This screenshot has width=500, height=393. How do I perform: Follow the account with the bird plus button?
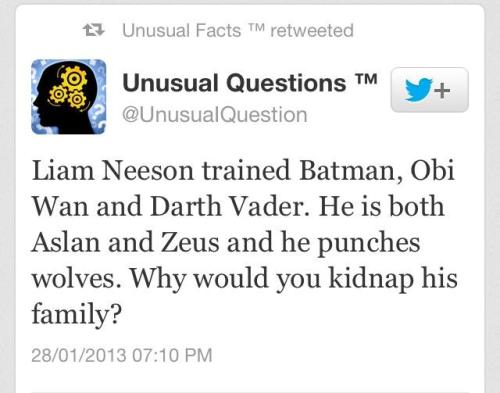tap(430, 90)
